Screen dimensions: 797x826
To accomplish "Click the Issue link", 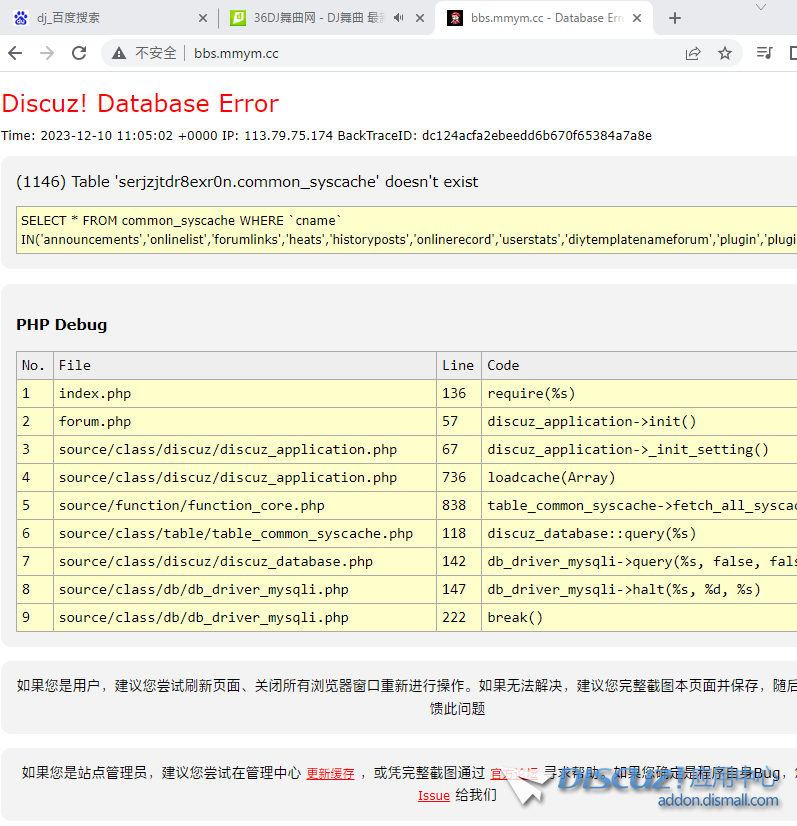I will (433, 795).
